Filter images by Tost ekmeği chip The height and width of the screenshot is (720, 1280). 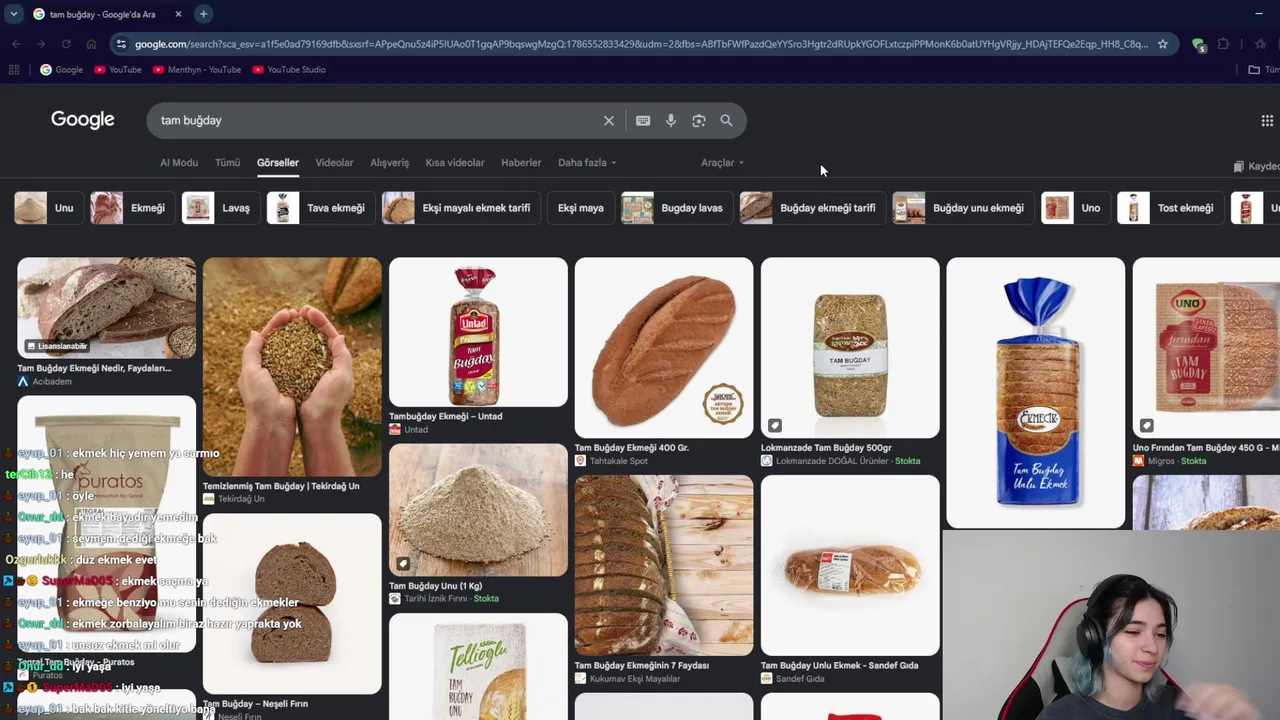(x=1170, y=208)
